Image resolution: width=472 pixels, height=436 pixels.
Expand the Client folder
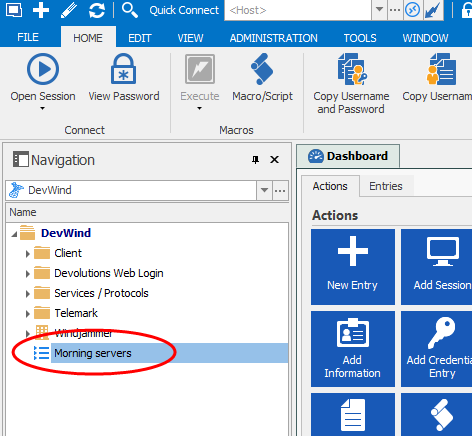tap(28, 254)
